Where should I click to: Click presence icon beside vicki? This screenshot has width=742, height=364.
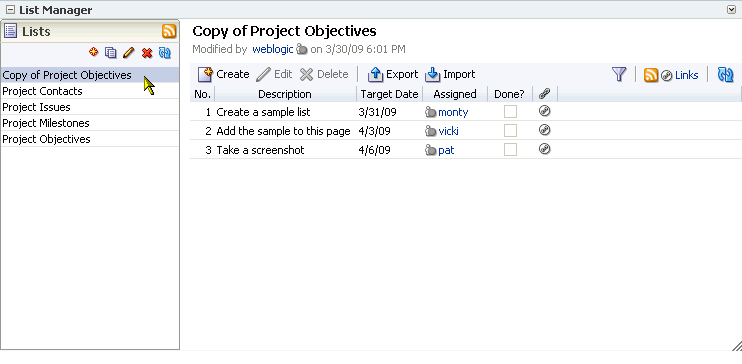click(430, 131)
